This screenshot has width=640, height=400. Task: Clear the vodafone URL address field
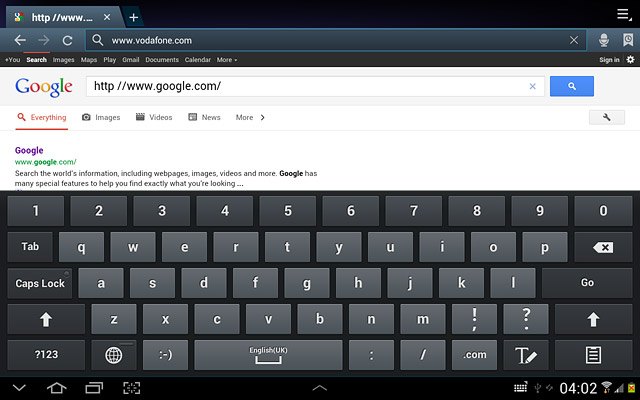click(574, 40)
